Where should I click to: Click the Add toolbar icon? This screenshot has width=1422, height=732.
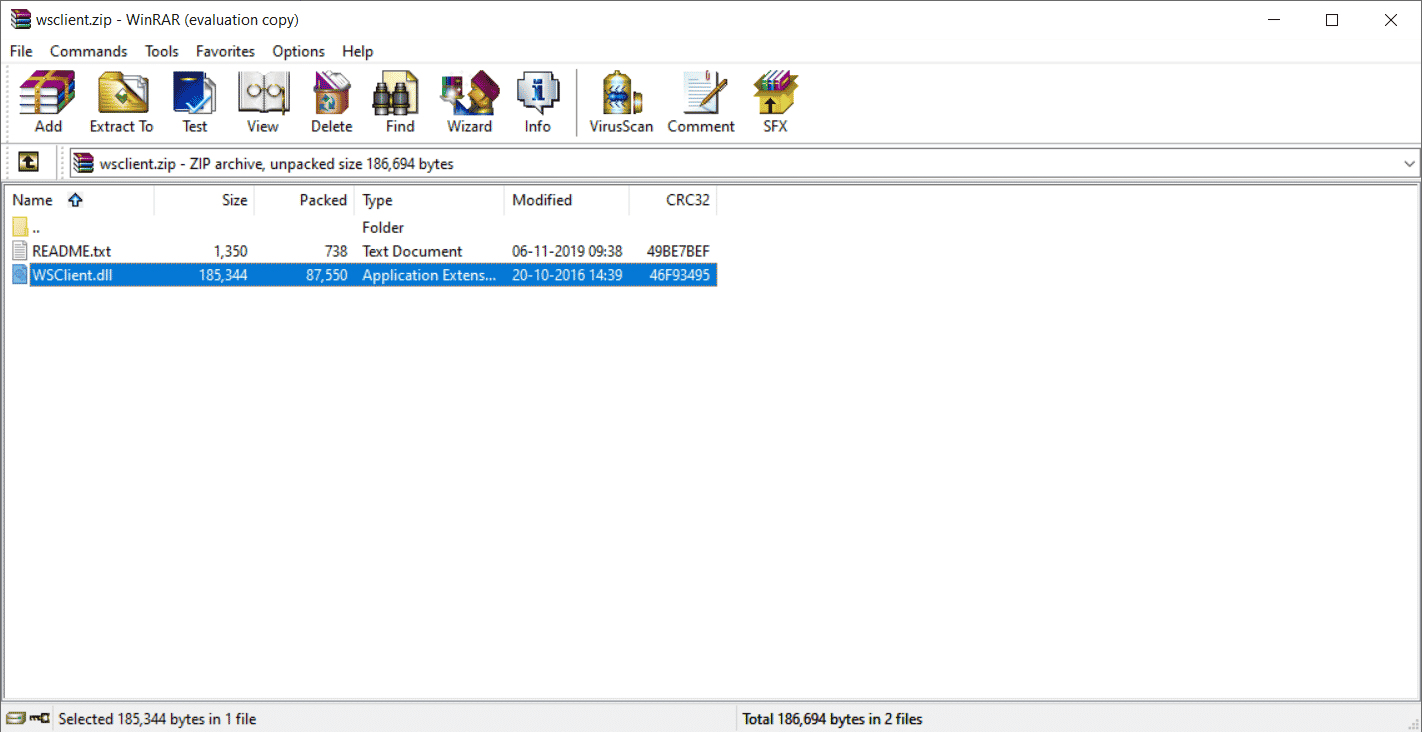pyautogui.click(x=47, y=102)
